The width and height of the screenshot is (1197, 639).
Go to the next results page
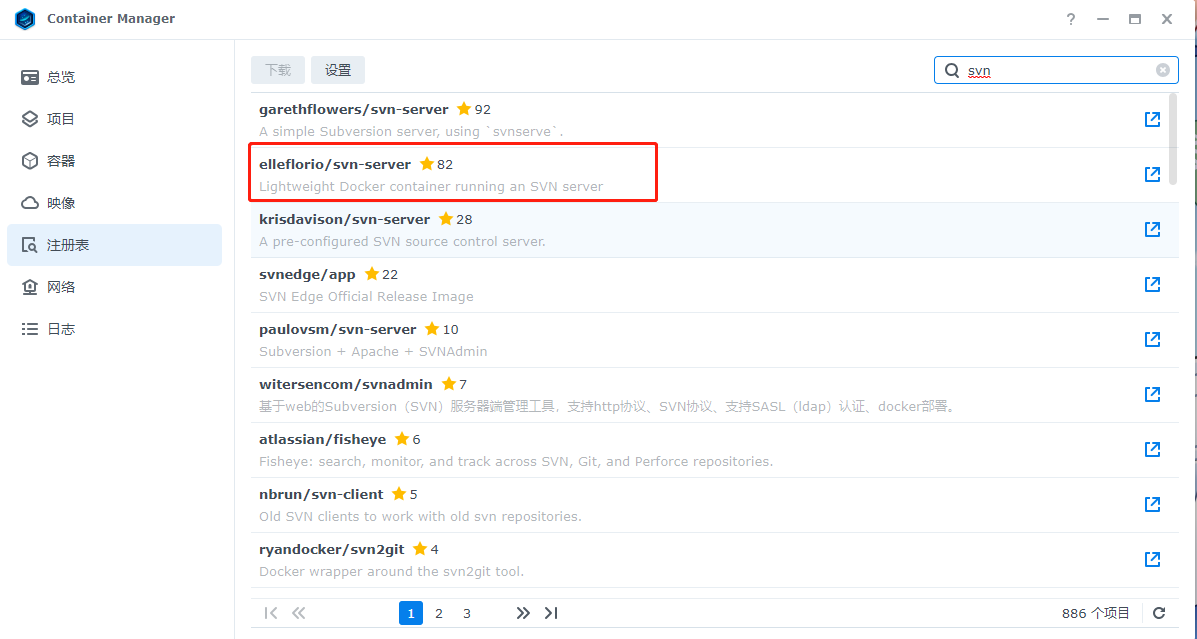[x=523, y=613]
